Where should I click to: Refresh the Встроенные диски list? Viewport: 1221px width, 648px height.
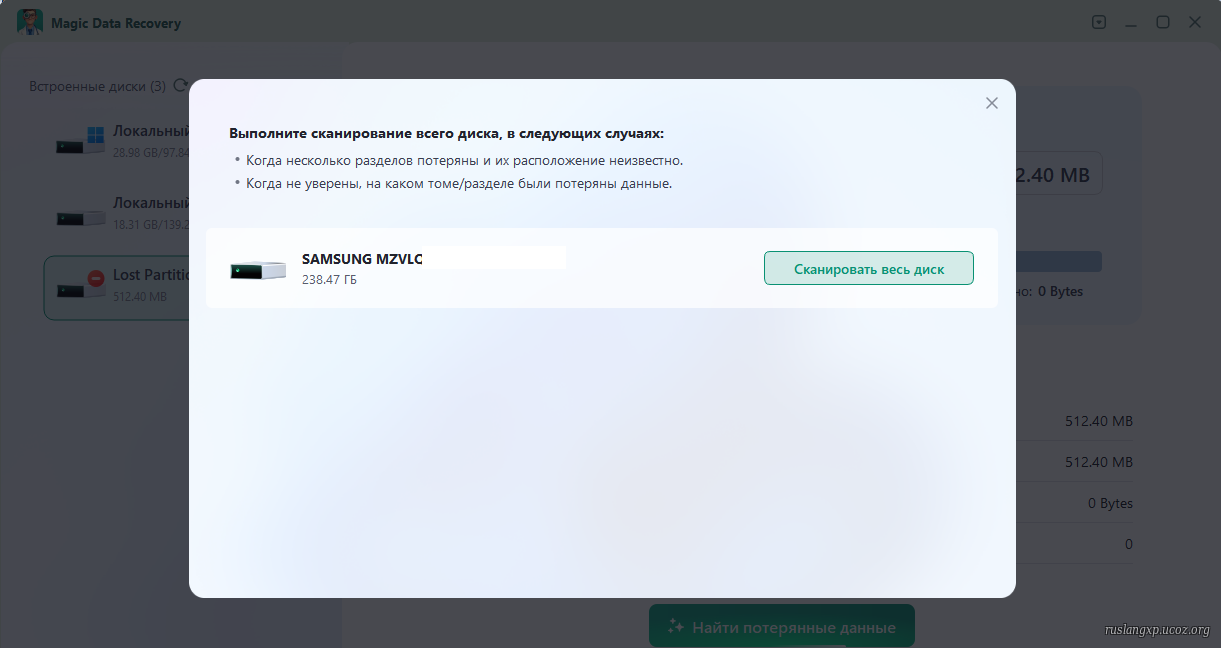180,86
